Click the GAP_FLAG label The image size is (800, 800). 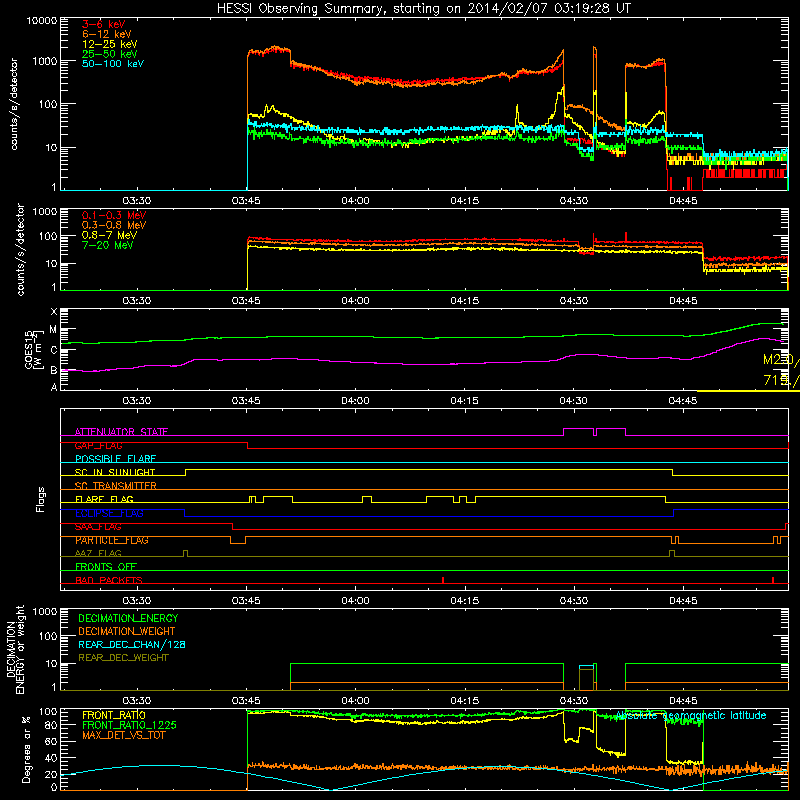pyautogui.click(x=98, y=445)
